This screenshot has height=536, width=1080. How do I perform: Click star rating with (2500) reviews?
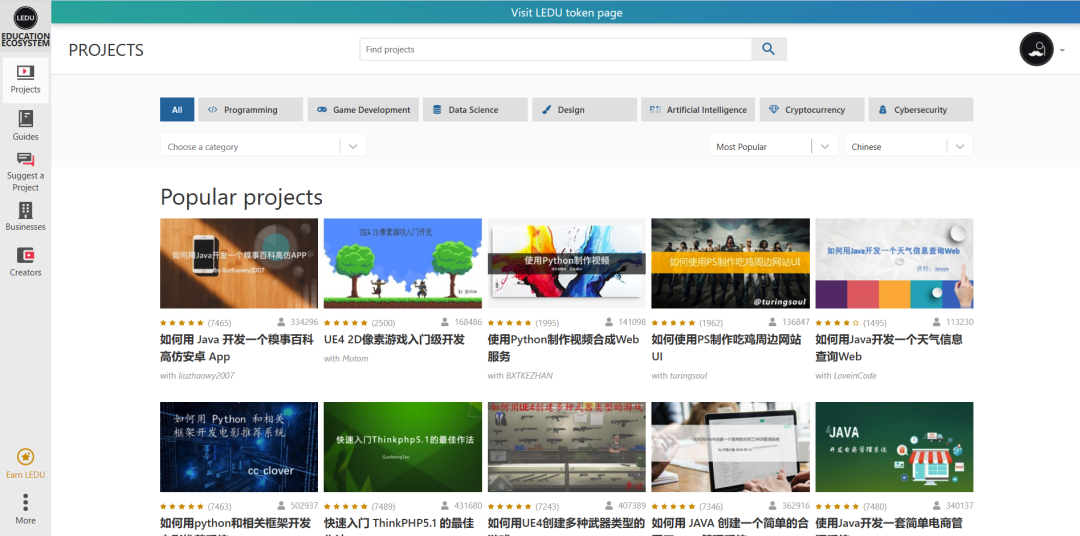360,322
